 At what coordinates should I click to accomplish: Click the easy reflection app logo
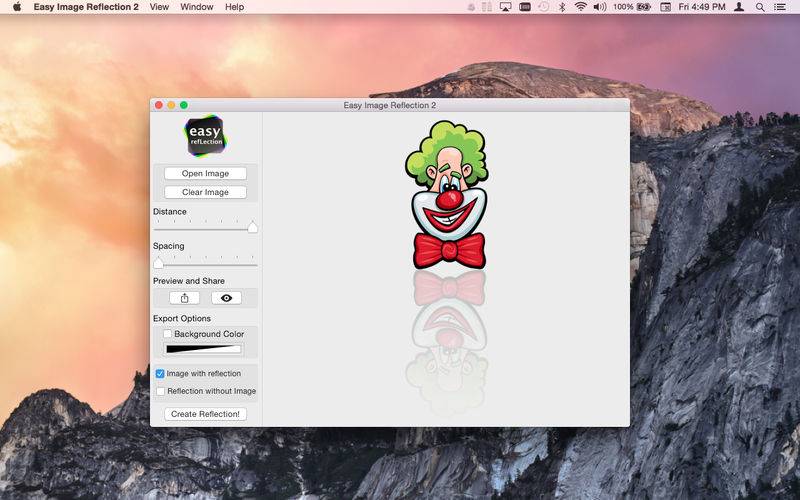point(205,136)
